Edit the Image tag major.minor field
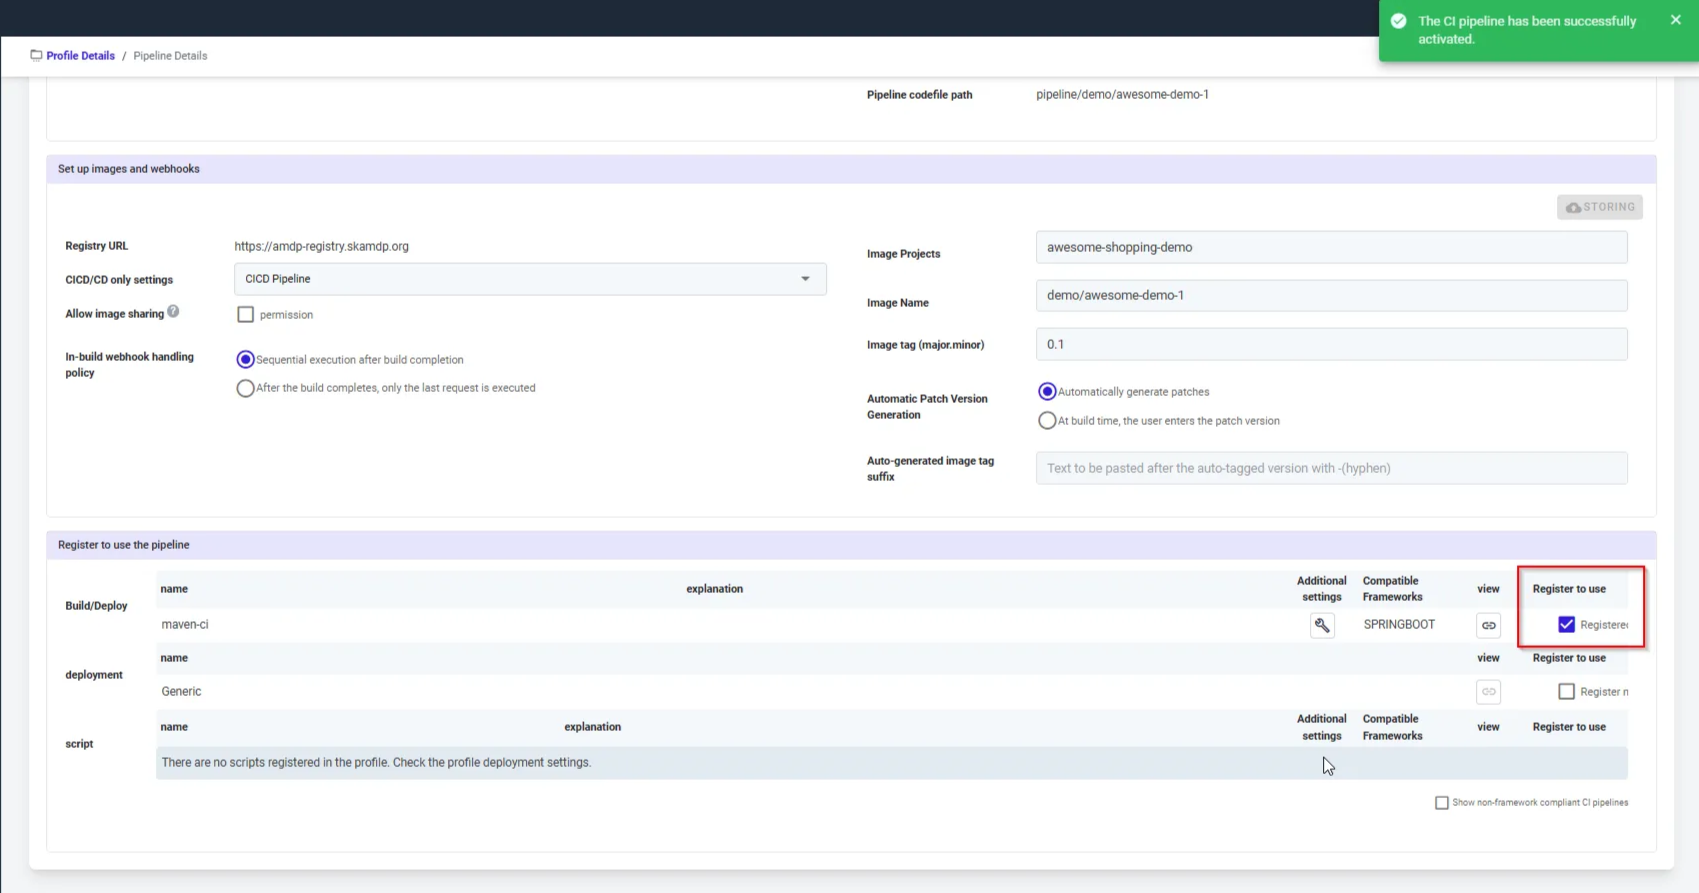1699x893 pixels. [x=1331, y=344]
